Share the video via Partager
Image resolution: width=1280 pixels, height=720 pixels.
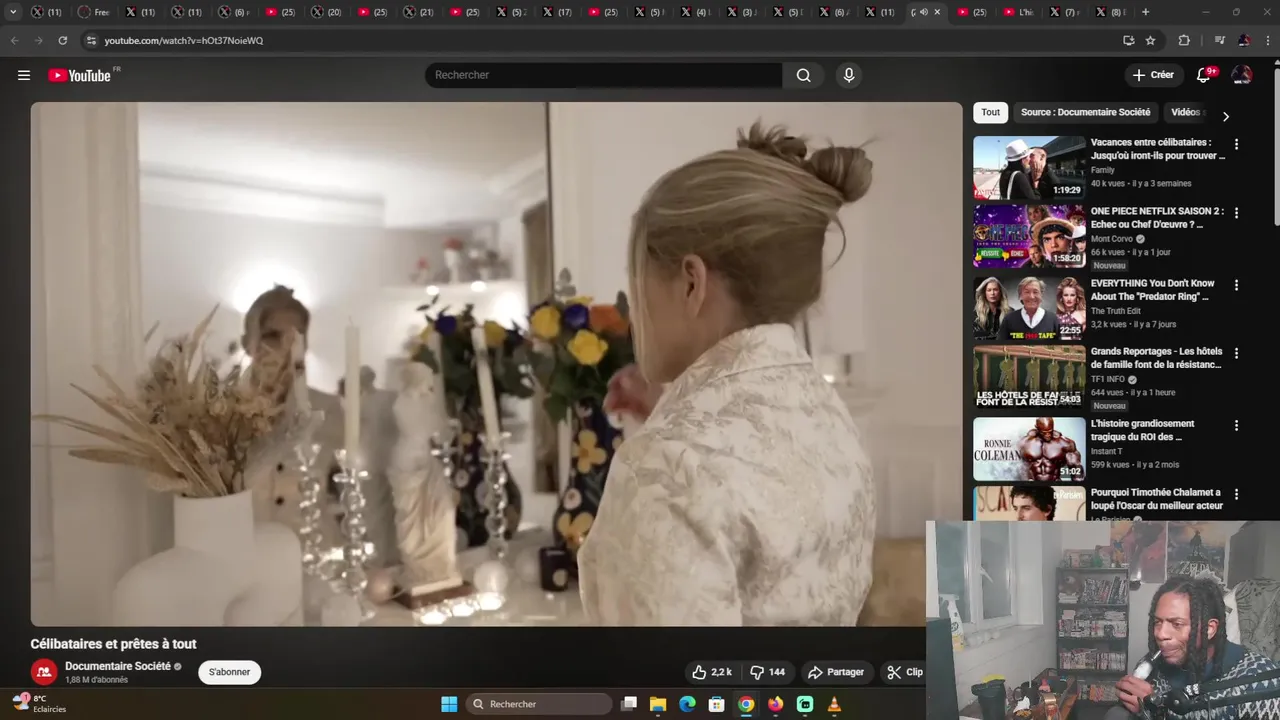coord(836,672)
